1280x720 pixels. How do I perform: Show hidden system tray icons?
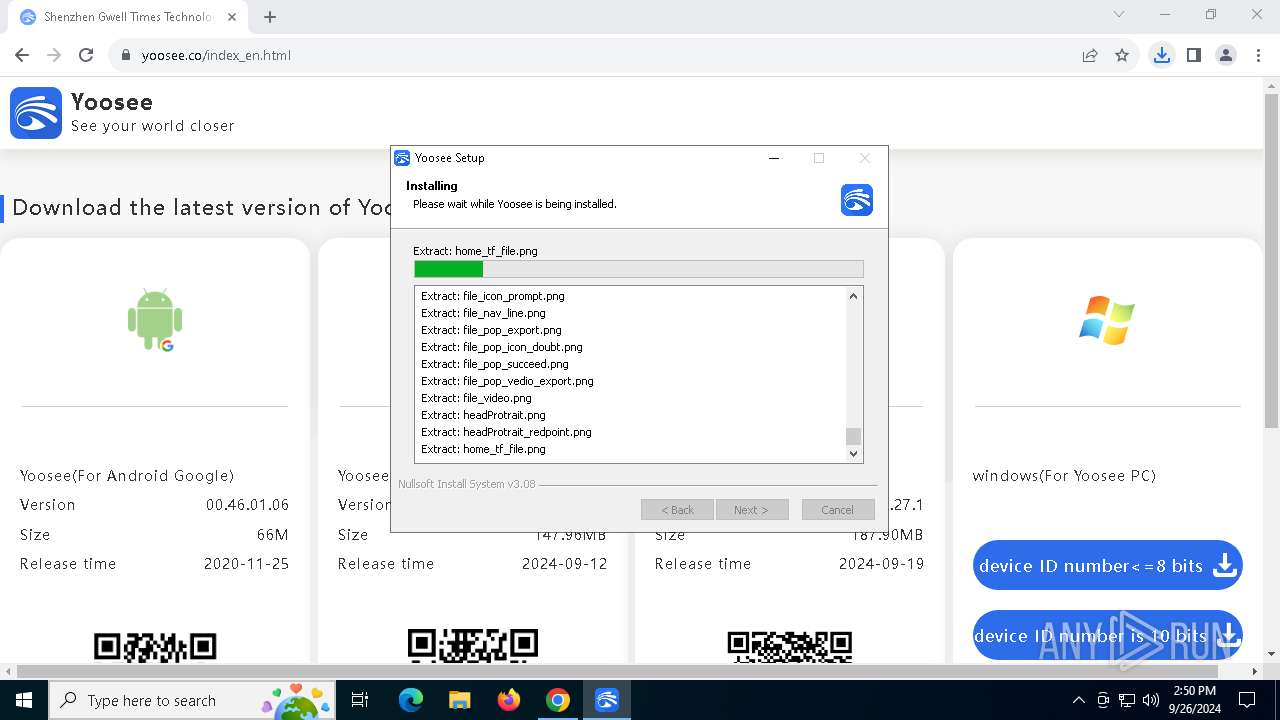[1078, 700]
